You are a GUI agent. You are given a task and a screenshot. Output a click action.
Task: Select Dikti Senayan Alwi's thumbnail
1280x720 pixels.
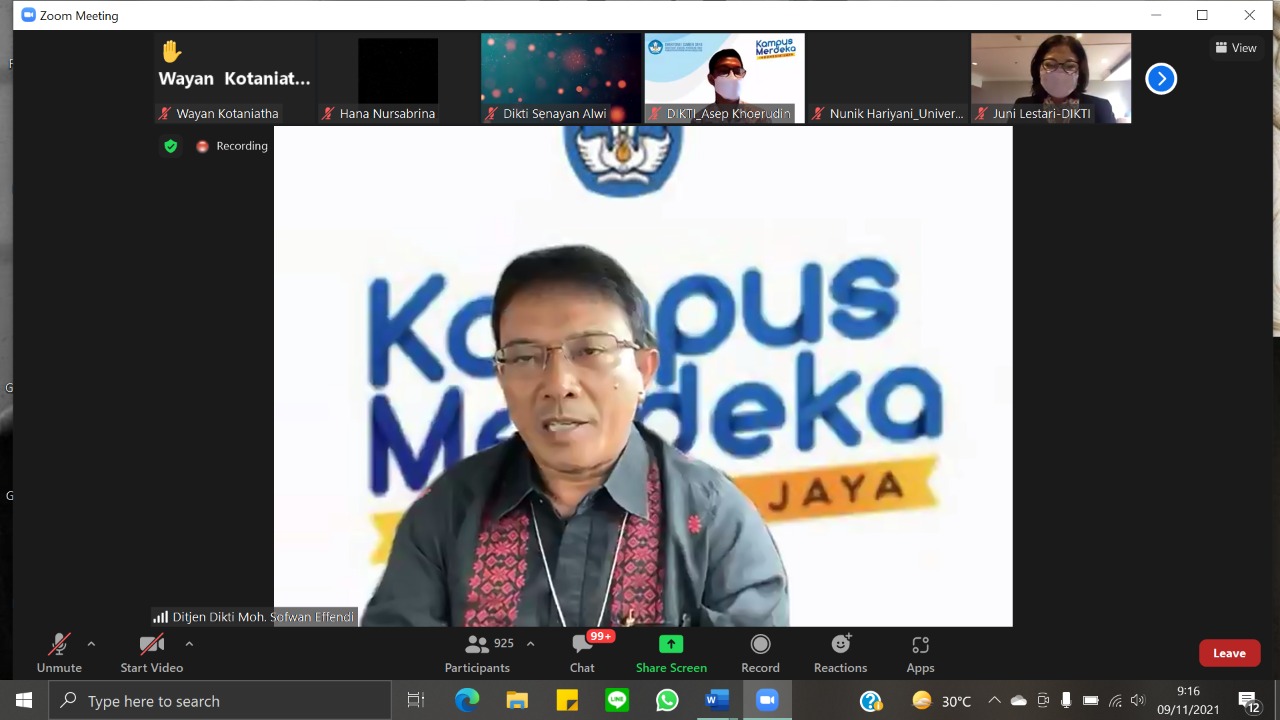tap(561, 78)
